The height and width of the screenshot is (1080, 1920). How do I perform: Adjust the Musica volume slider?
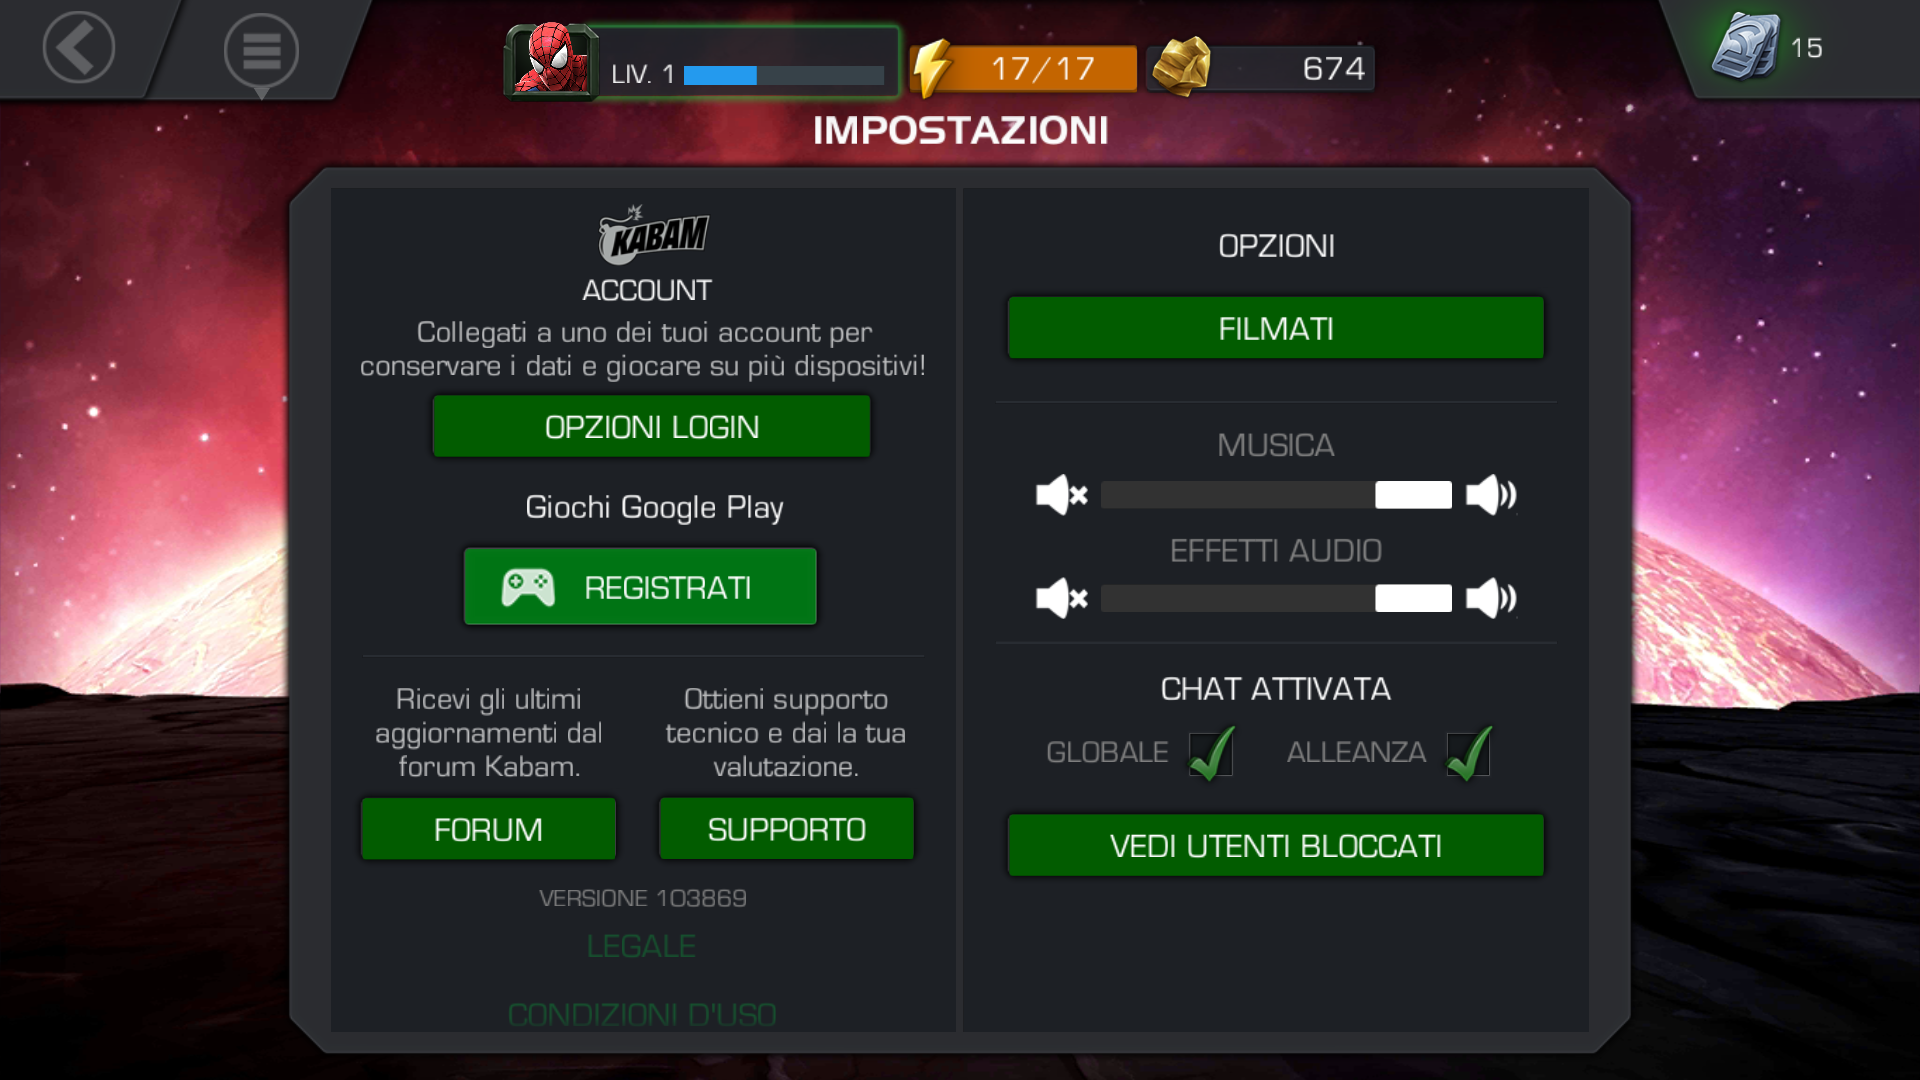(x=1276, y=495)
